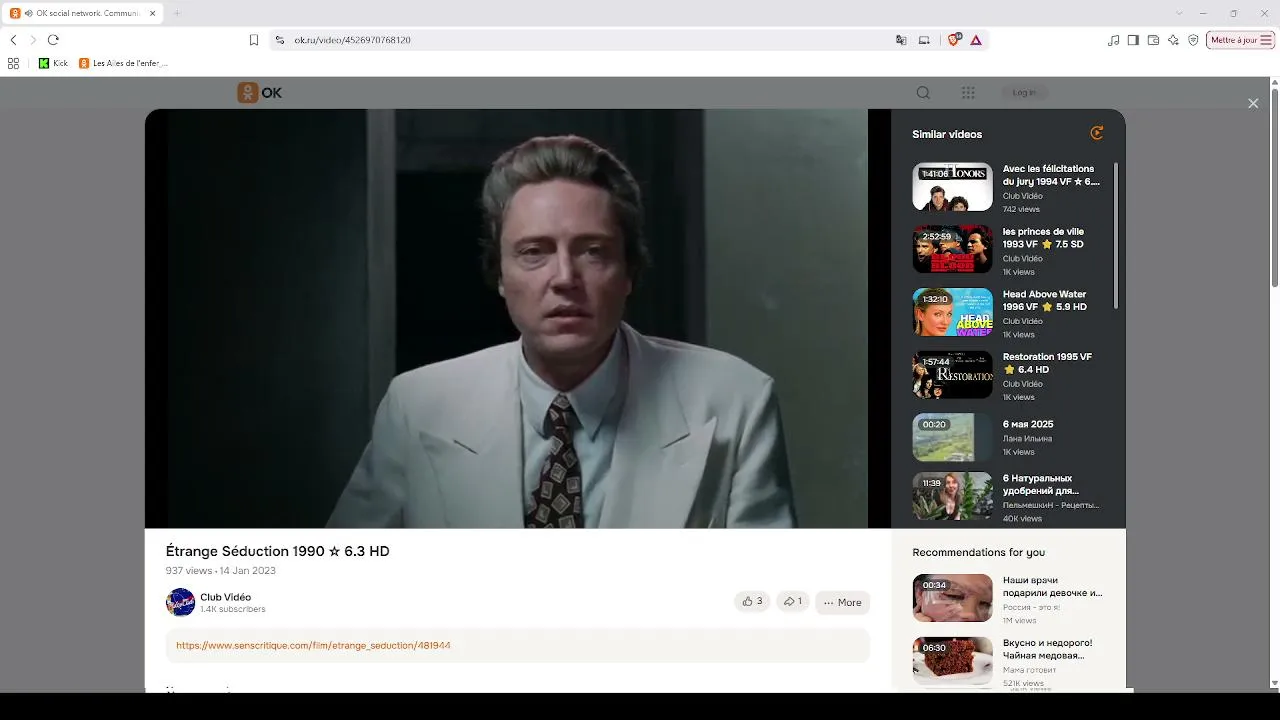The height and width of the screenshot is (720, 1280).
Task: Open the Brave Wallet icon
Action: click(1153, 40)
